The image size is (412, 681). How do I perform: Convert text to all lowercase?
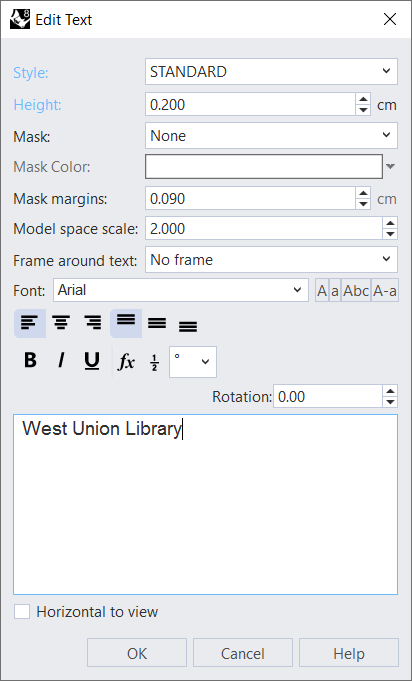[x=335, y=290]
